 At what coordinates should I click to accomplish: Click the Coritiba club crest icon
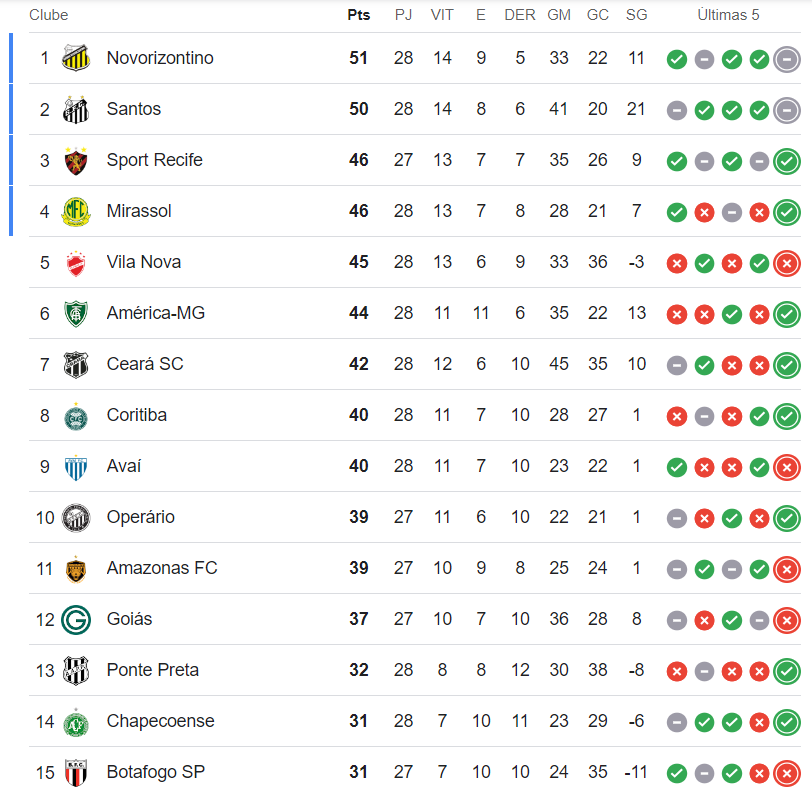point(76,415)
